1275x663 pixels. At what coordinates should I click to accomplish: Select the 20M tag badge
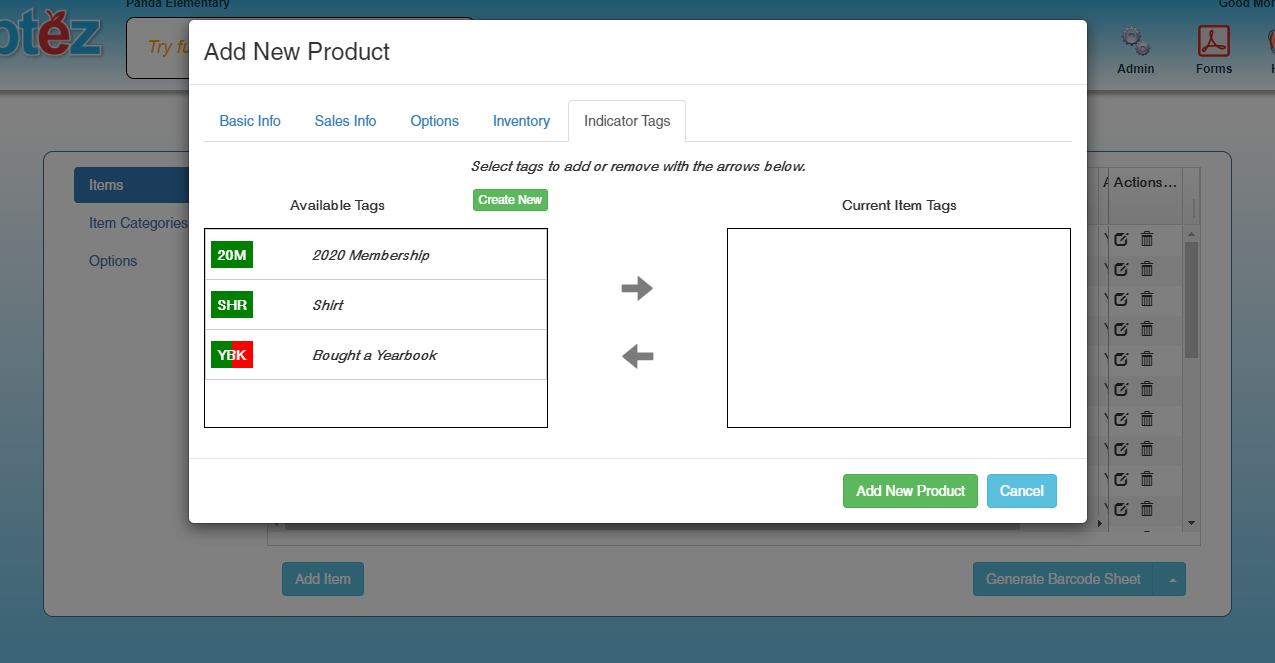click(x=232, y=255)
